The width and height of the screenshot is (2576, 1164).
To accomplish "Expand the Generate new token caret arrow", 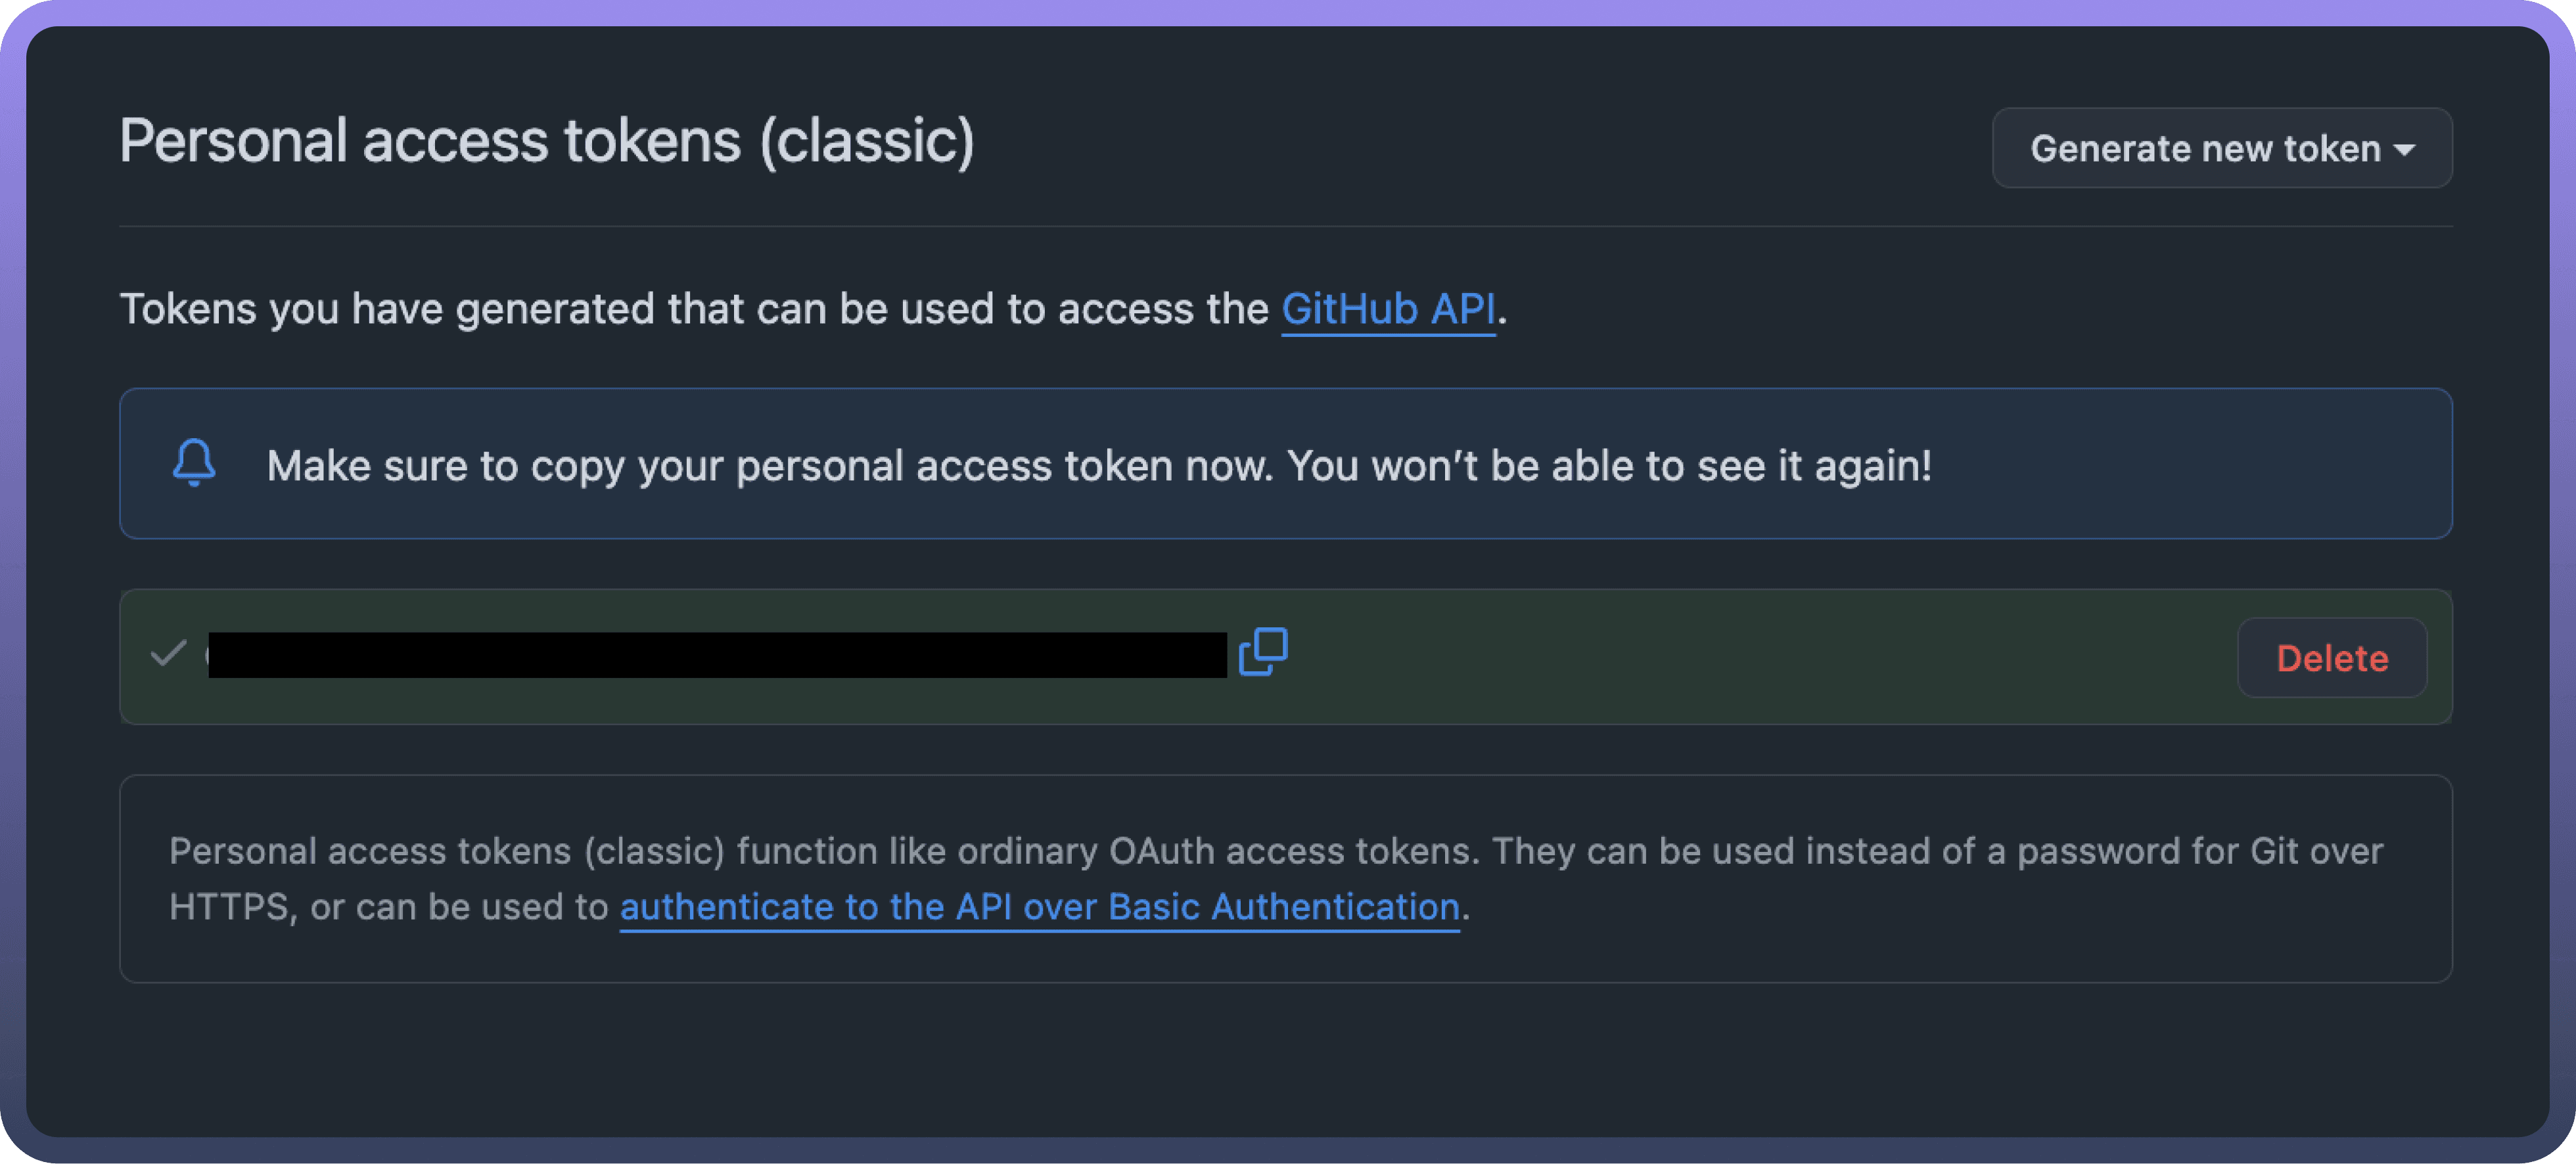I will click(x=2405, y=150).
